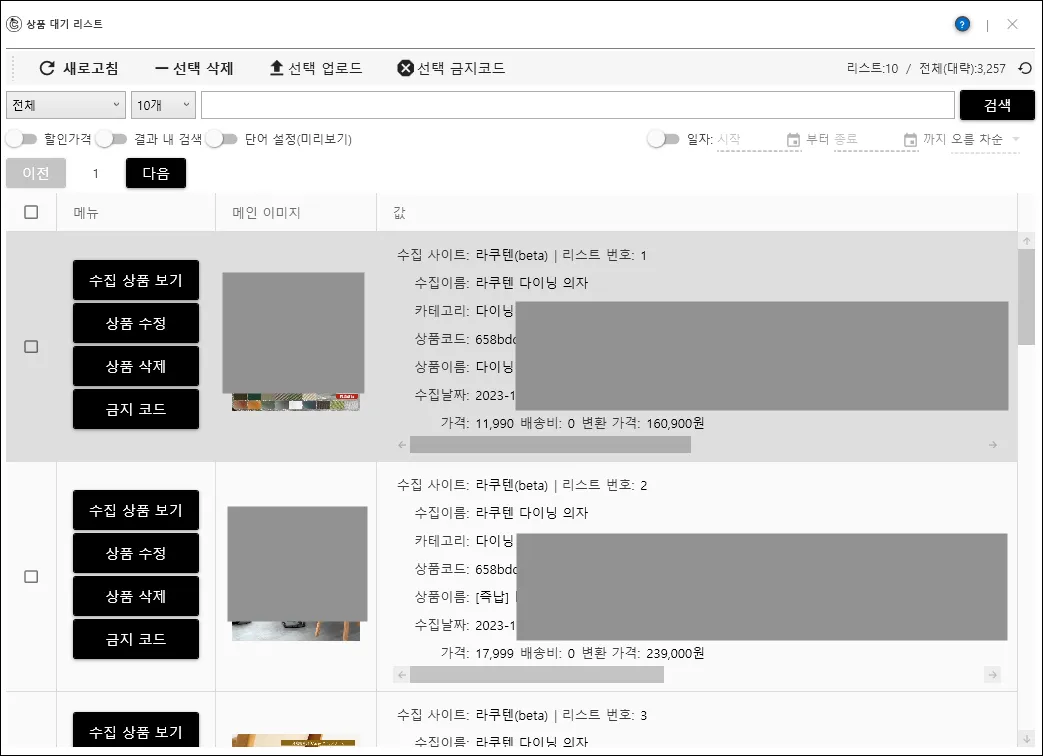
Task: Click the refresh circular arrow icon beside 새로고침
Action: (x=47, y=68)
